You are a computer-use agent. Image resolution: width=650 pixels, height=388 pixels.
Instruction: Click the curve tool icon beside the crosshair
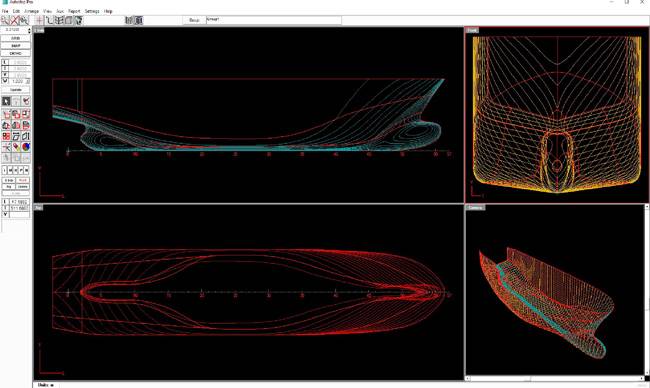point(50,20)
